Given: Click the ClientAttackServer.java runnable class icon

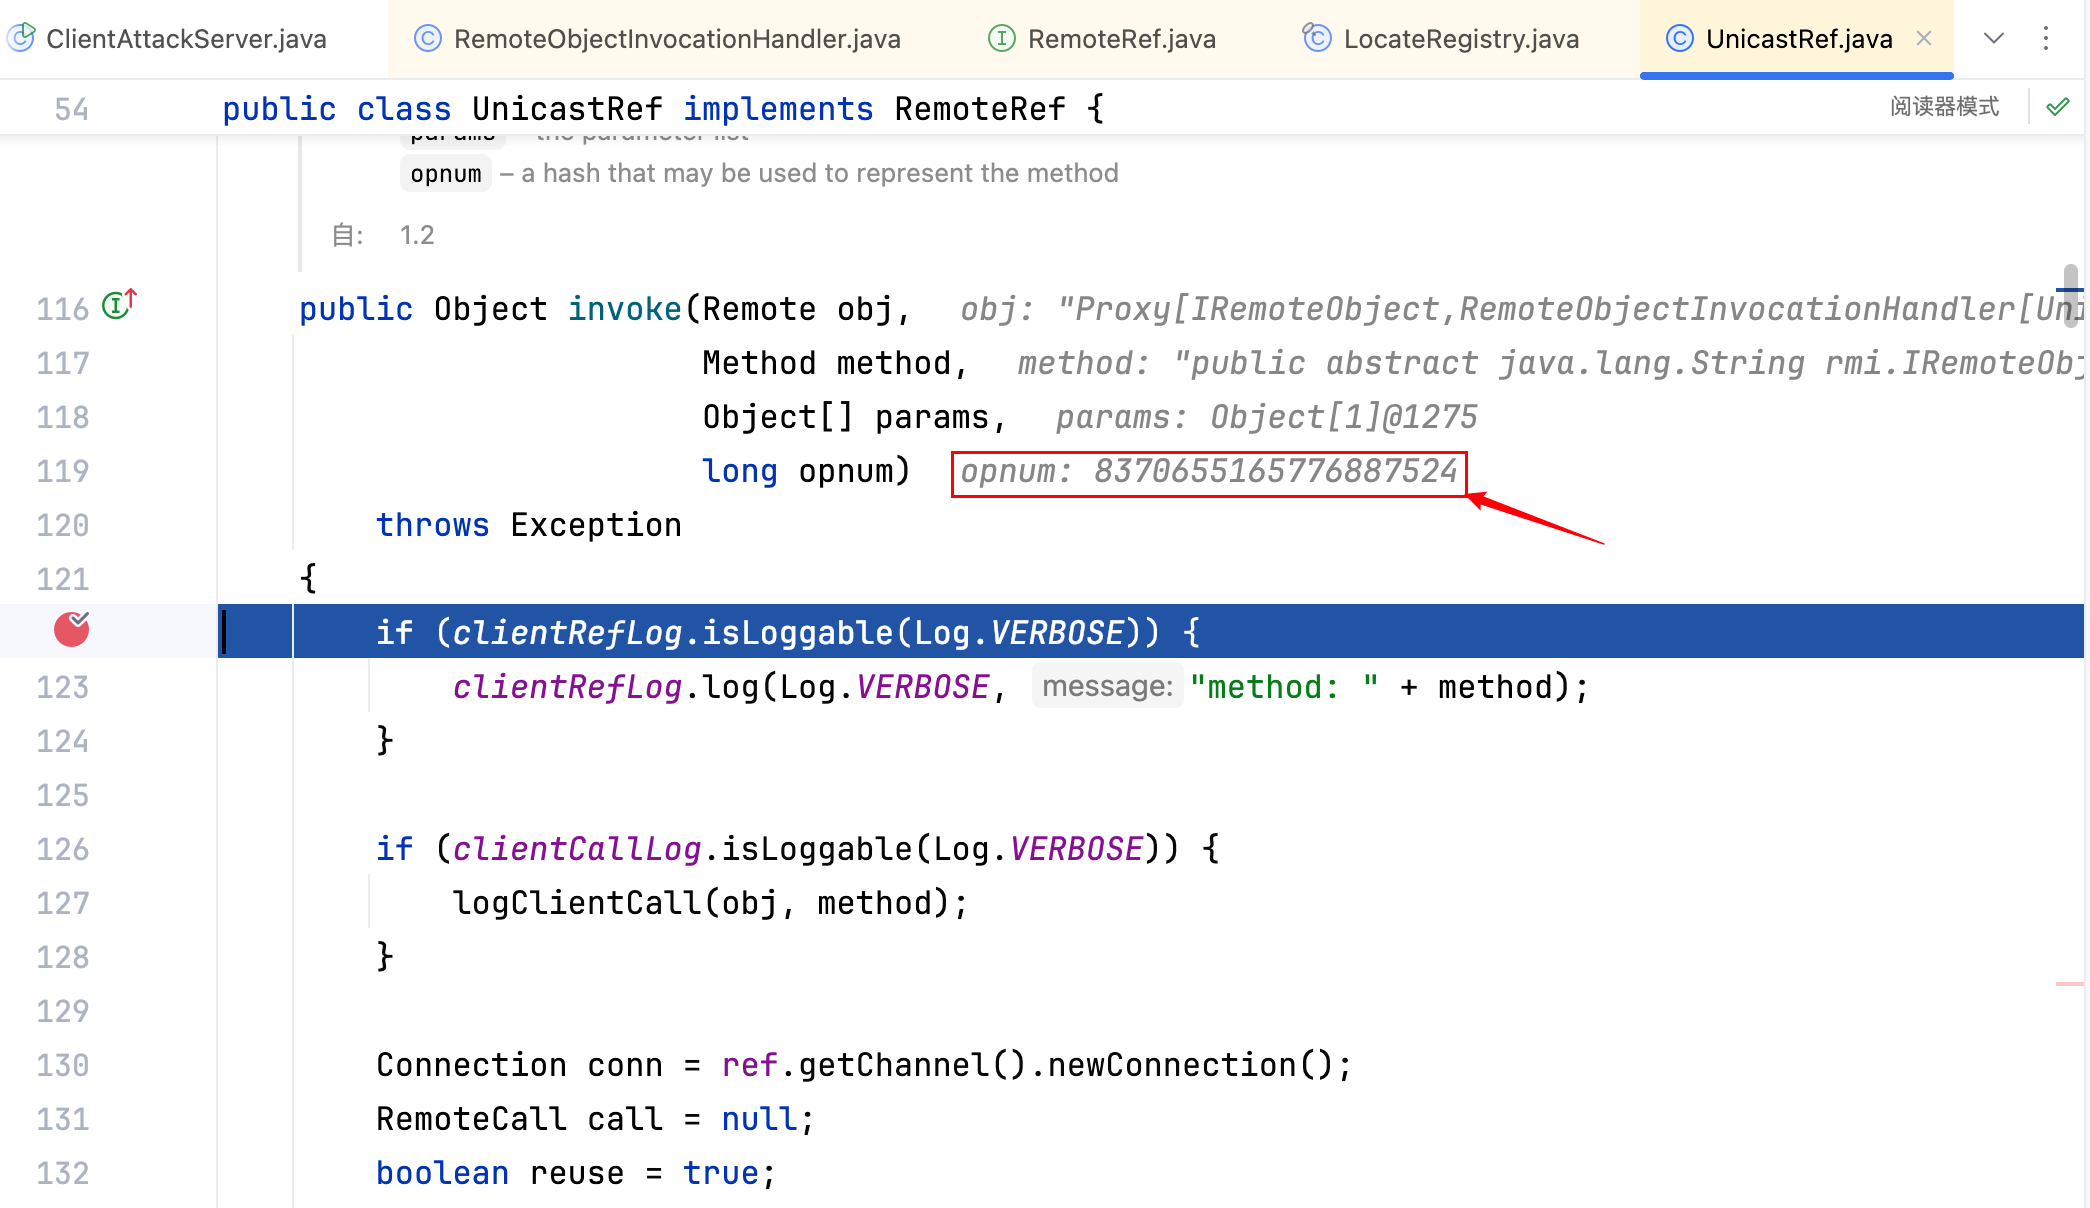Looking at the screenshot, I should tap(22, 39).
